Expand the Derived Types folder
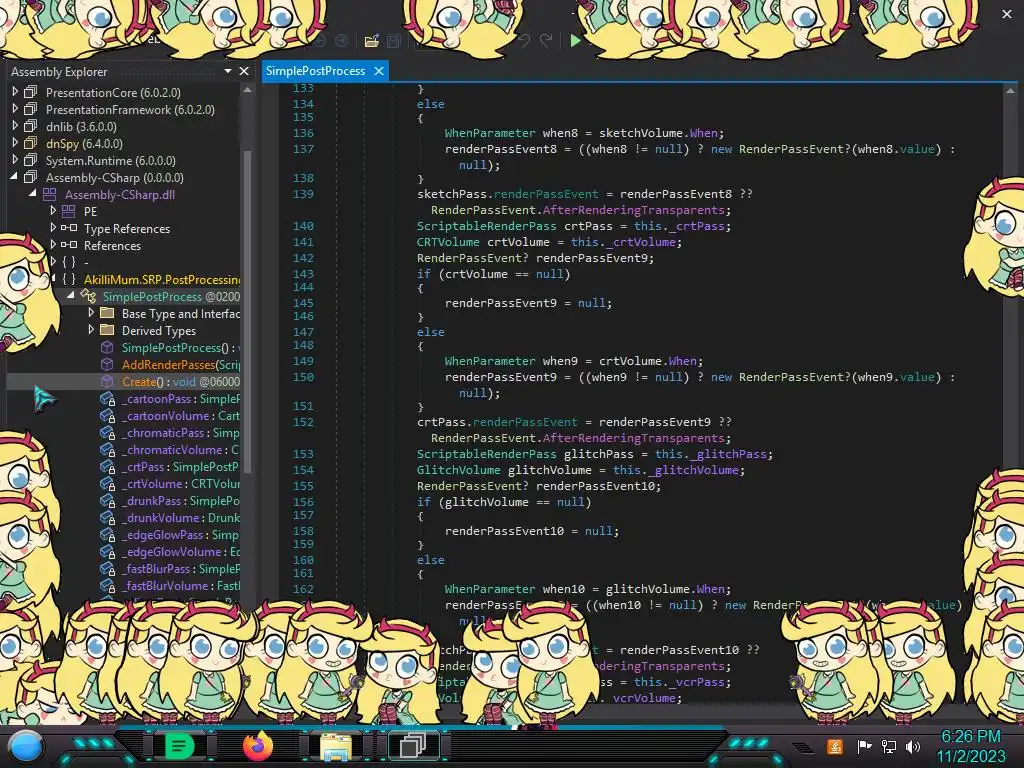The height and width of the screenshot is (768, 1024). (91, 330)
